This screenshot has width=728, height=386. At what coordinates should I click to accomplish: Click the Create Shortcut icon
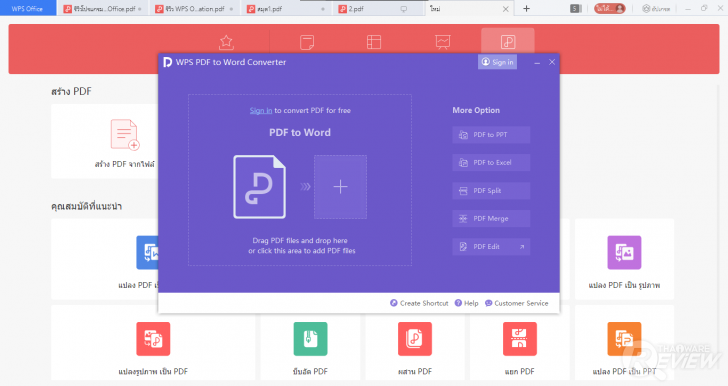point(394,303)
